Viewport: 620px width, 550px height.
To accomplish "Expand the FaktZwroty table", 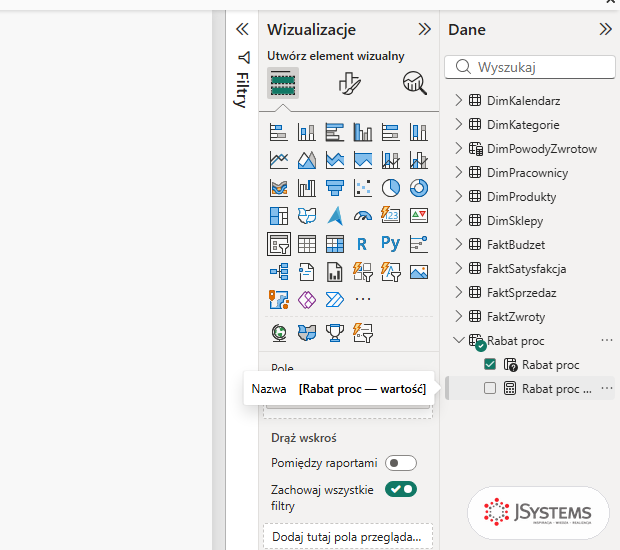I will (458, 316).
